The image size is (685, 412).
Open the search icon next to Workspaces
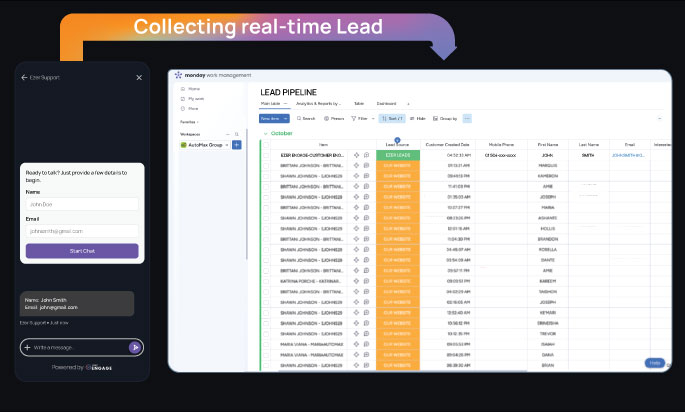point(237,134)
